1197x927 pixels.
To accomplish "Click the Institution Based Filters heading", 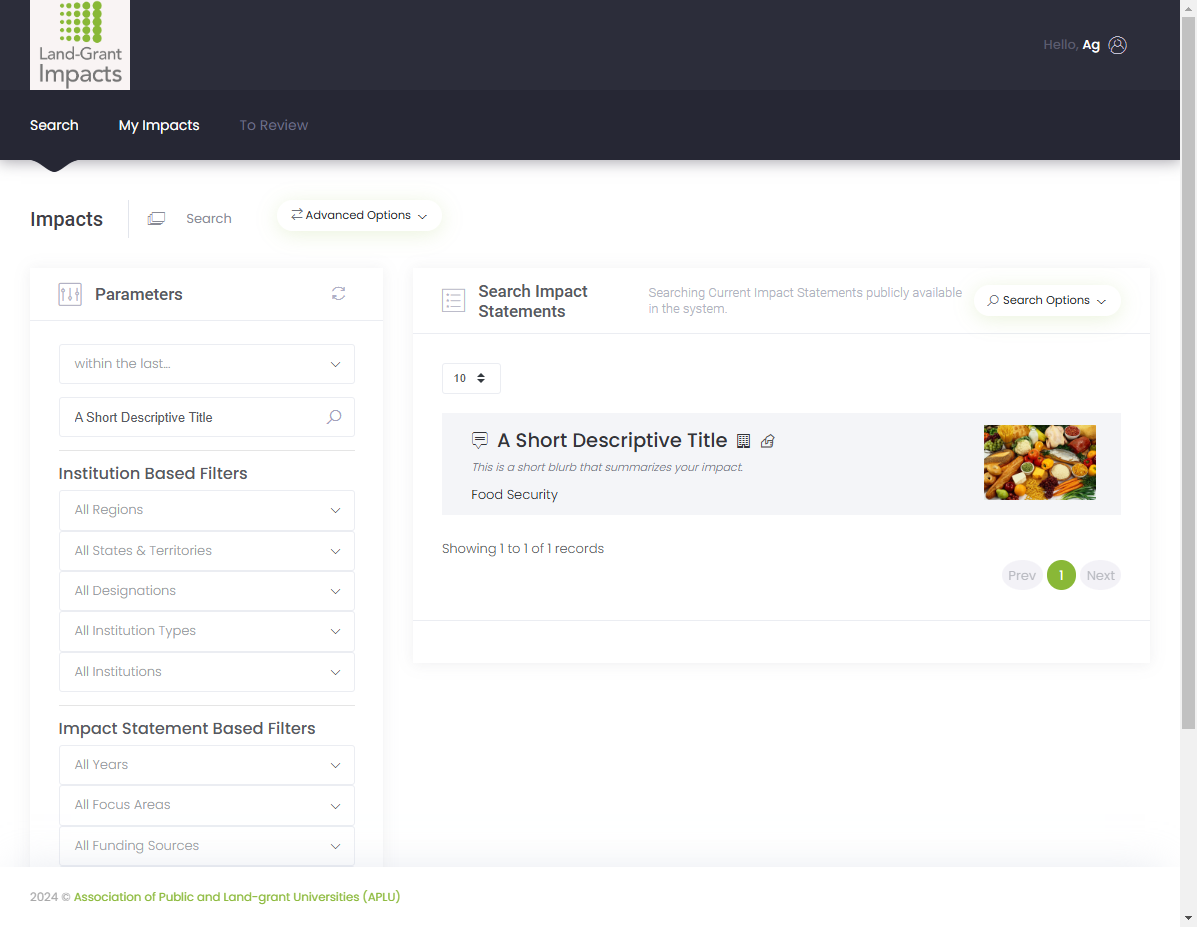I will (x=153, y=473).
